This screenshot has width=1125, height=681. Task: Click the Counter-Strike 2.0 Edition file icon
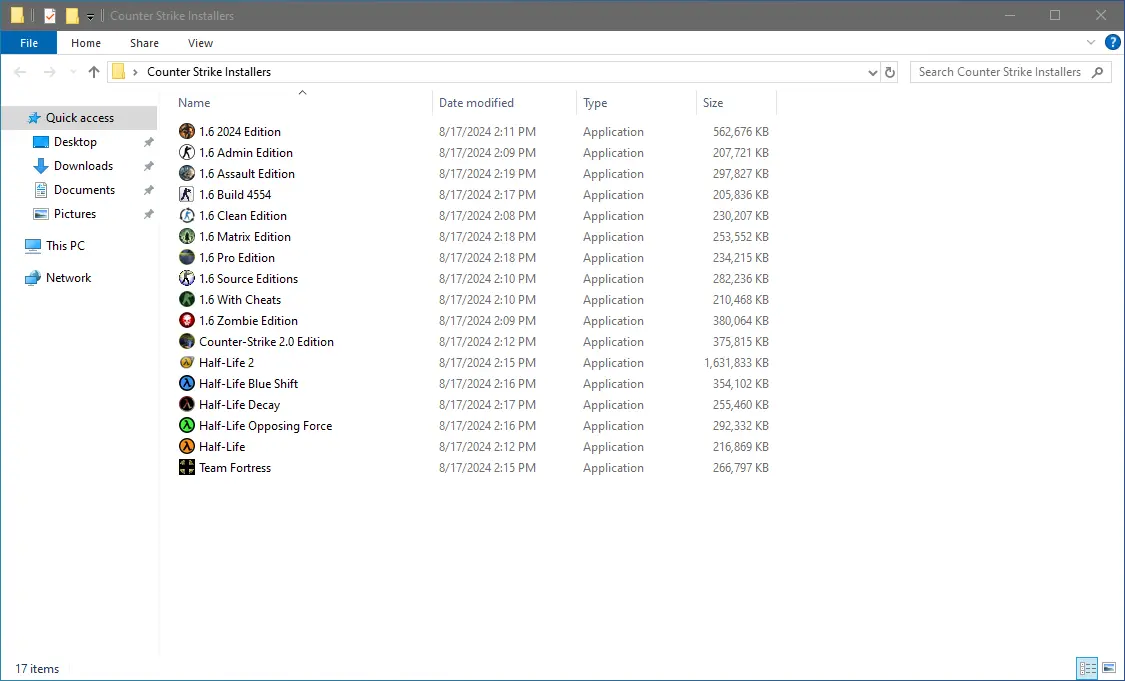[x=187, y=341]
